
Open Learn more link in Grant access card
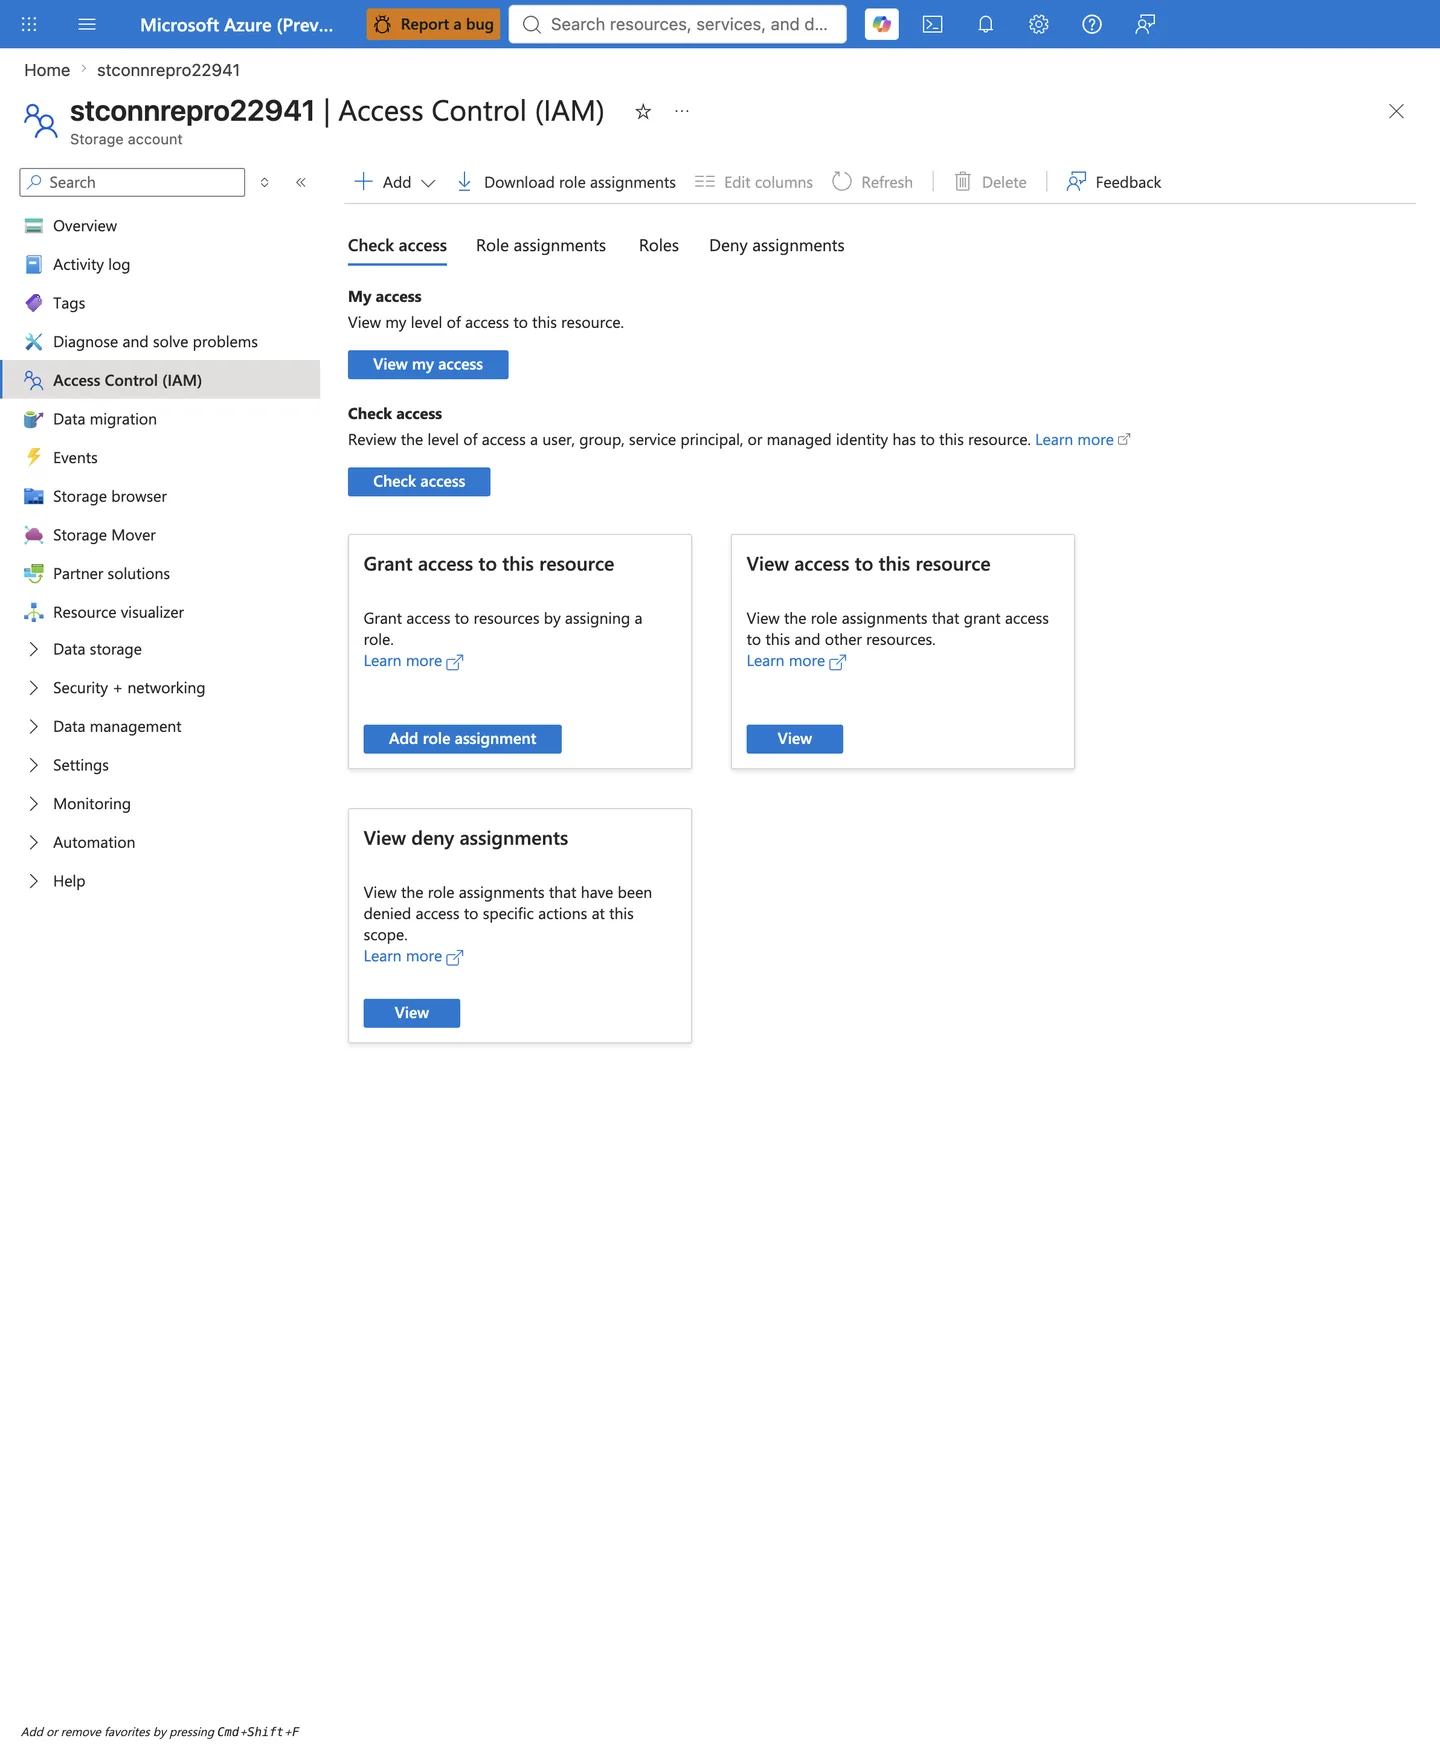point(413,661)
